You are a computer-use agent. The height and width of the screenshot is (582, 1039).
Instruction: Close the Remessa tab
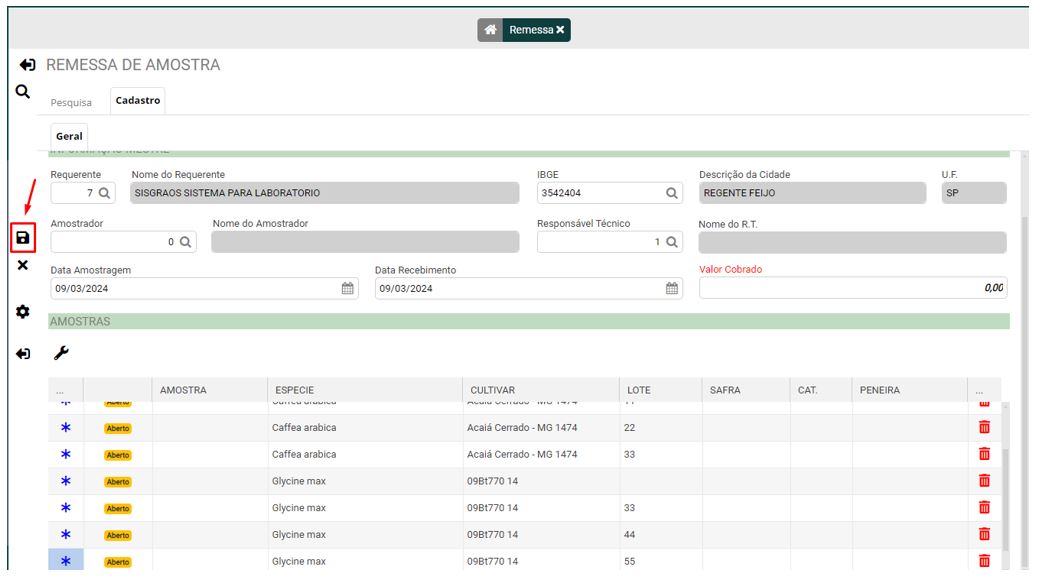pyautogui.click(x=561, y=30)
